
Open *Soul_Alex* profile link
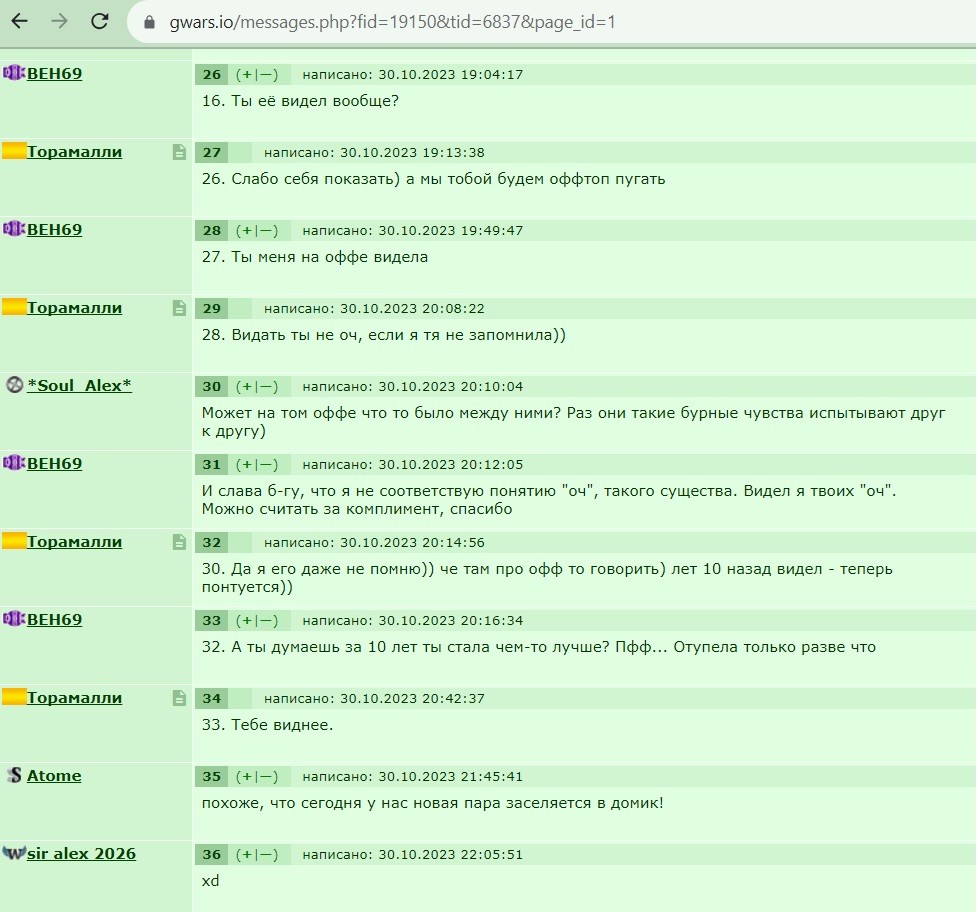click(79, 386)
